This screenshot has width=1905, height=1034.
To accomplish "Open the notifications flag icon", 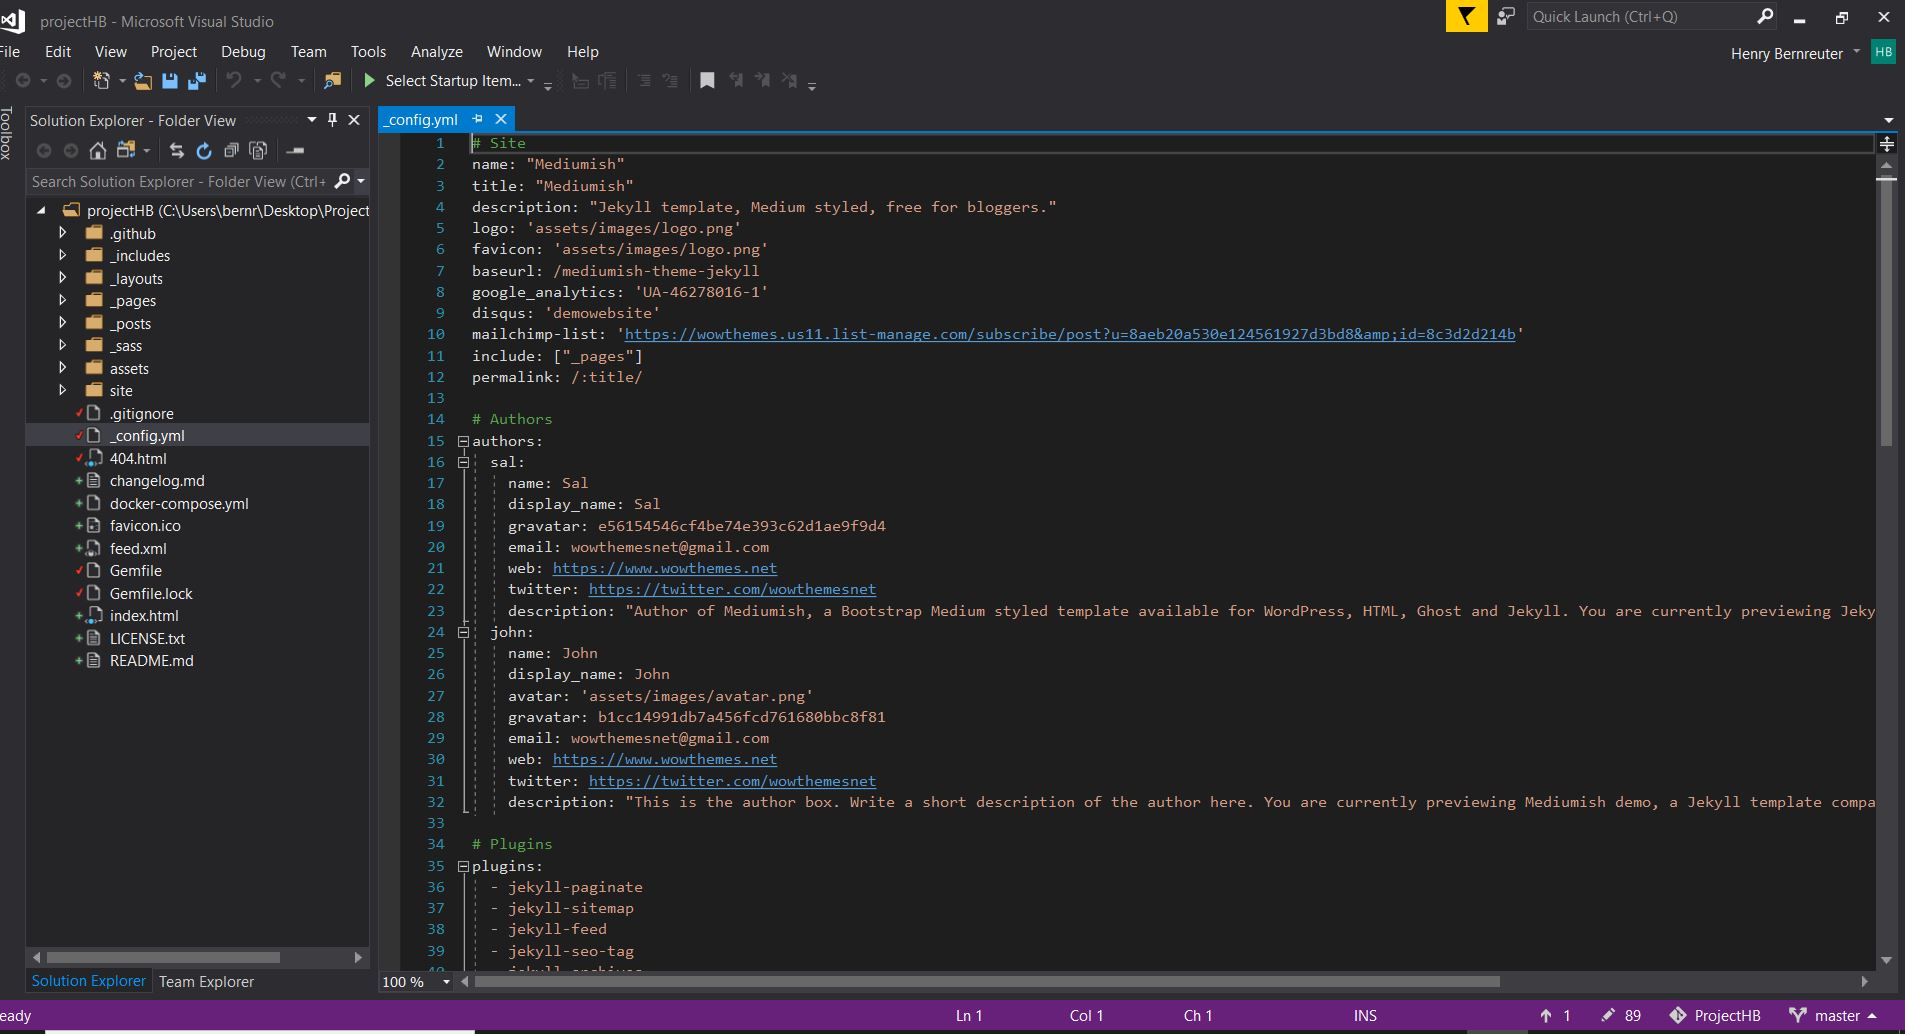I will pos(1466,16).
